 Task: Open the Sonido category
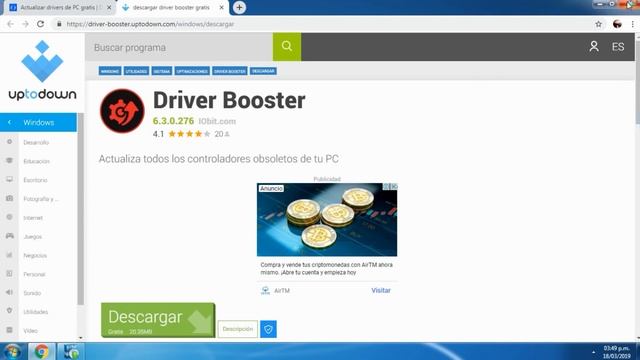[x=32, y=293]
